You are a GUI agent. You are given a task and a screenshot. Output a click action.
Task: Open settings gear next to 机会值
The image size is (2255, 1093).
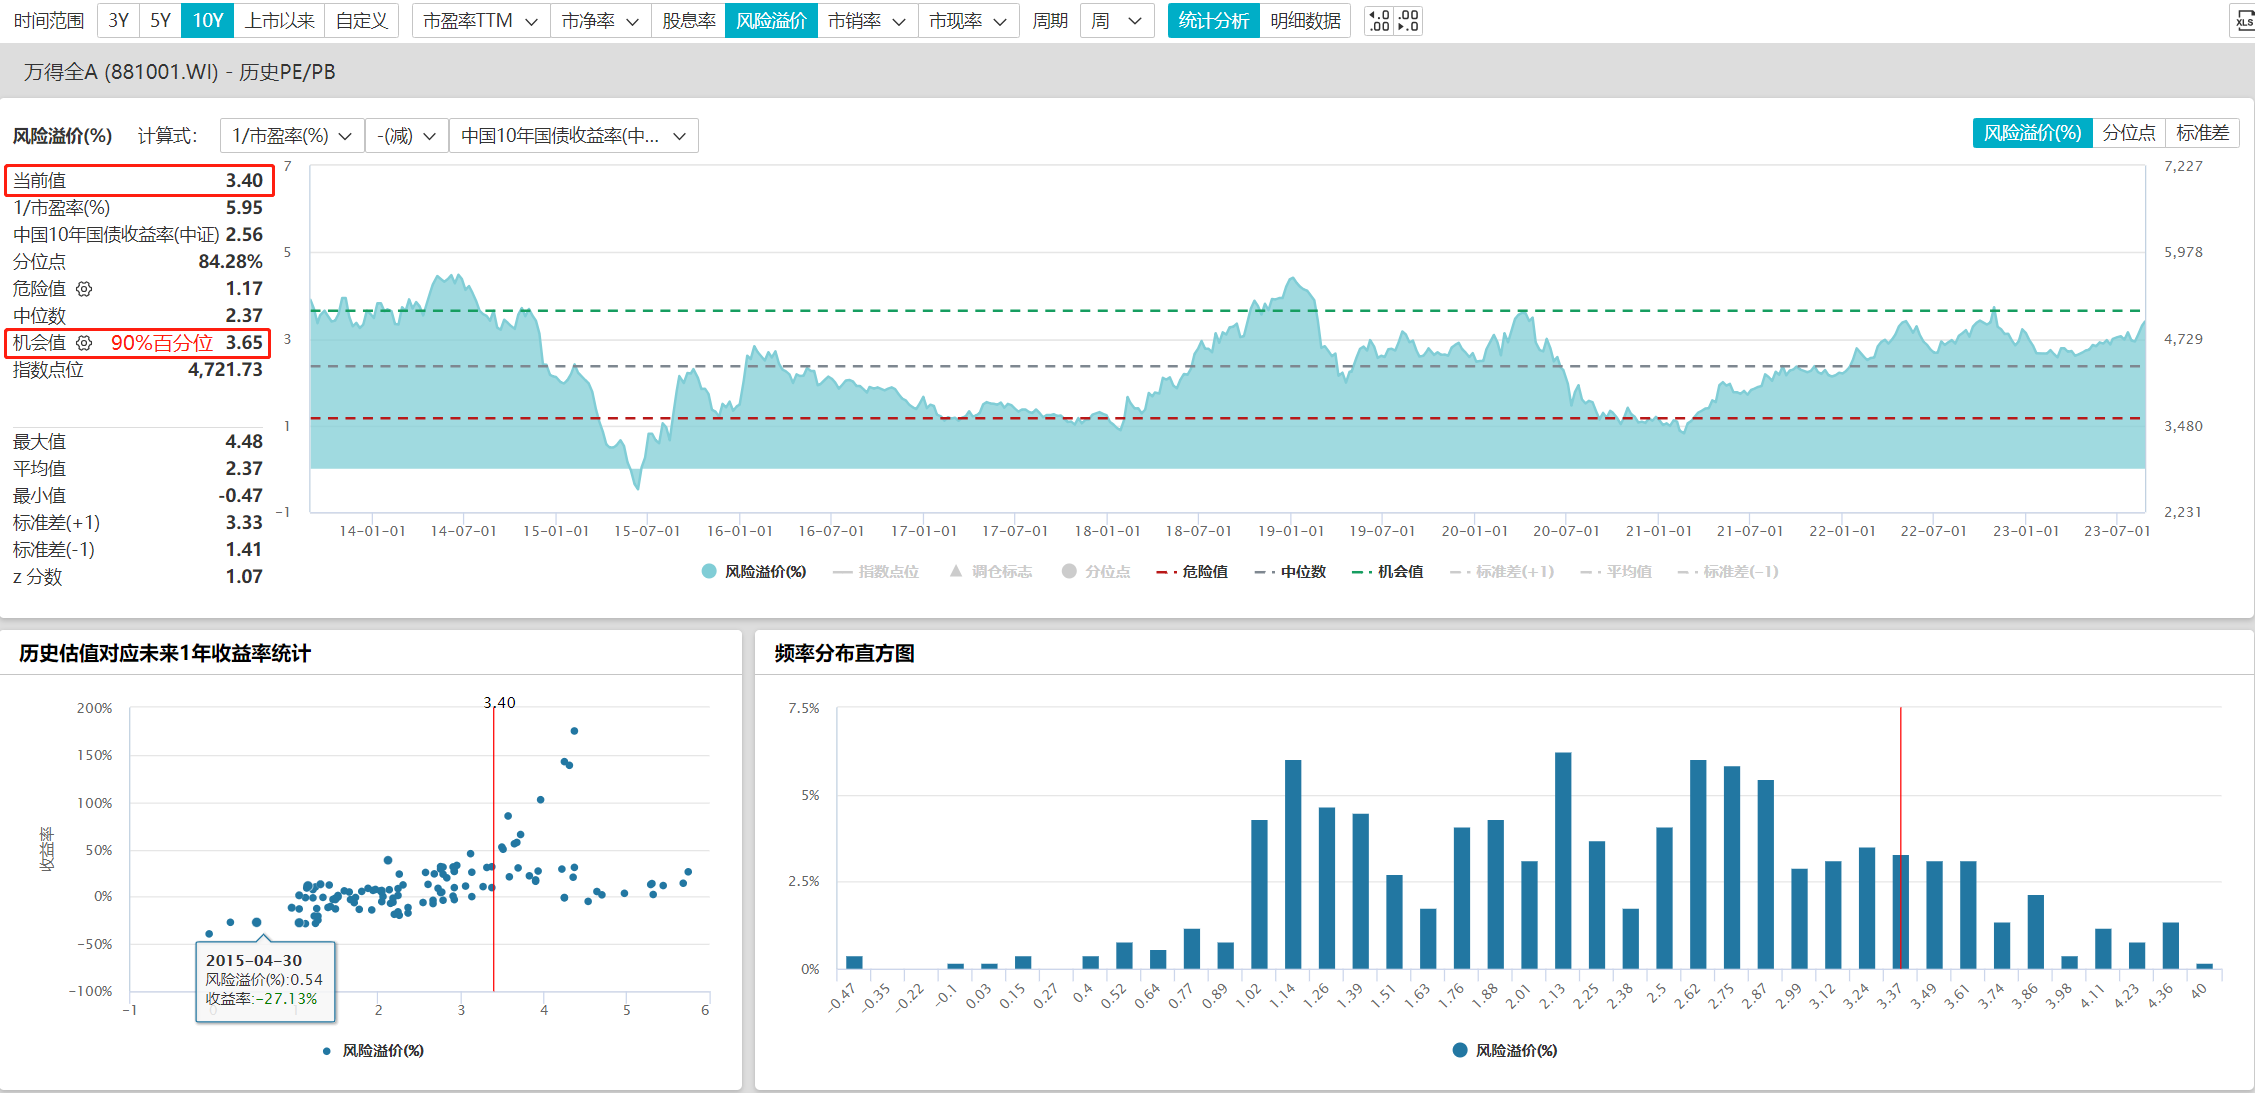tap(85, 343)
